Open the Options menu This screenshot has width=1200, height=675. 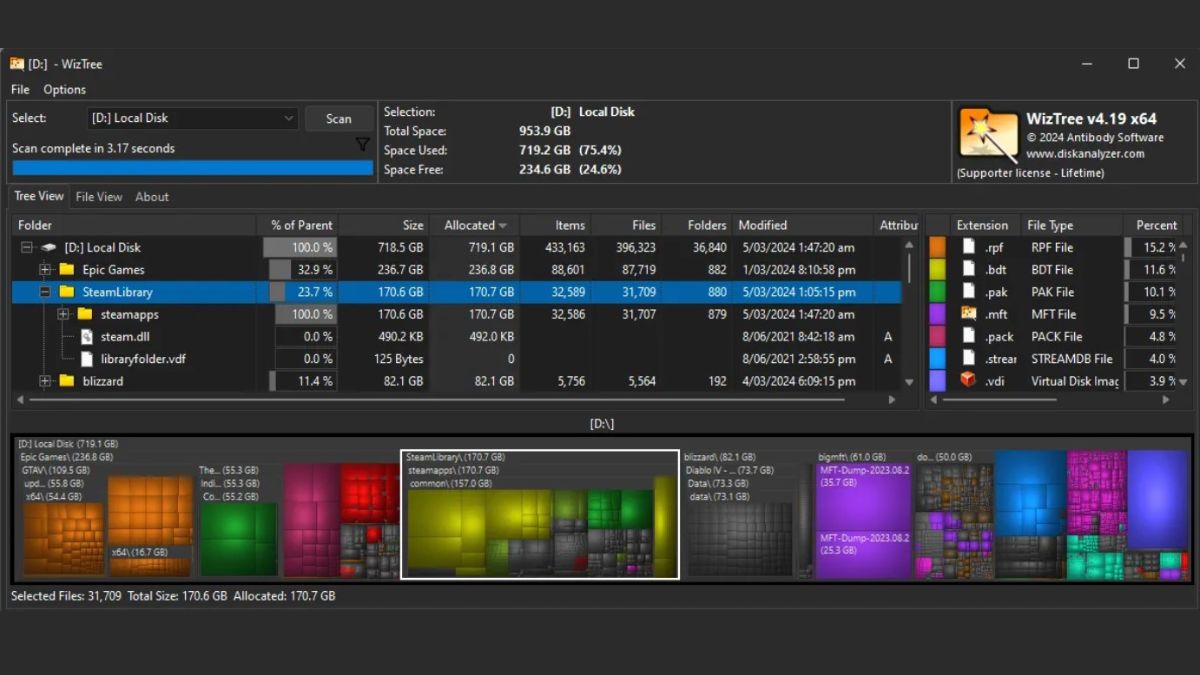(x=65, y=89)
